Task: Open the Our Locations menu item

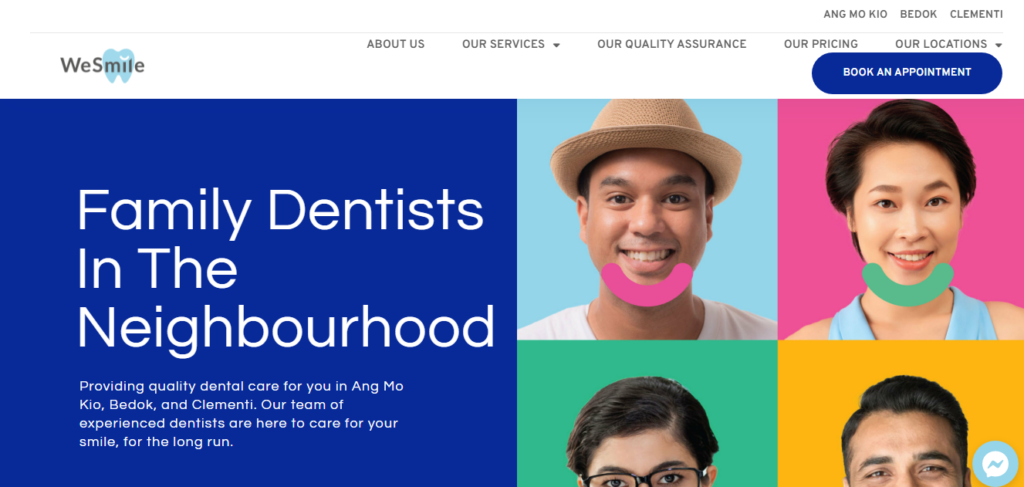Action: pyautogui.click(x=941, y=44)
